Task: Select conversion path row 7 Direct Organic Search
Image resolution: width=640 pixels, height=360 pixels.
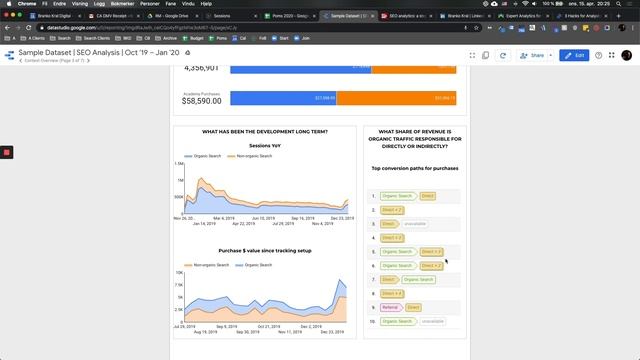Action: tap(414, 280)
